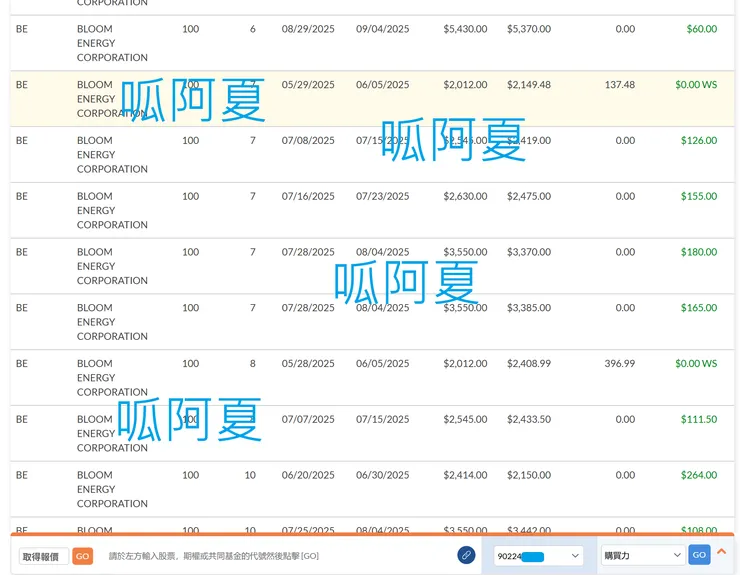Viewport: 740px width, 575px height.
Task: Click the $2,545.00 proceeds value
Action: [x=465, y=419]
